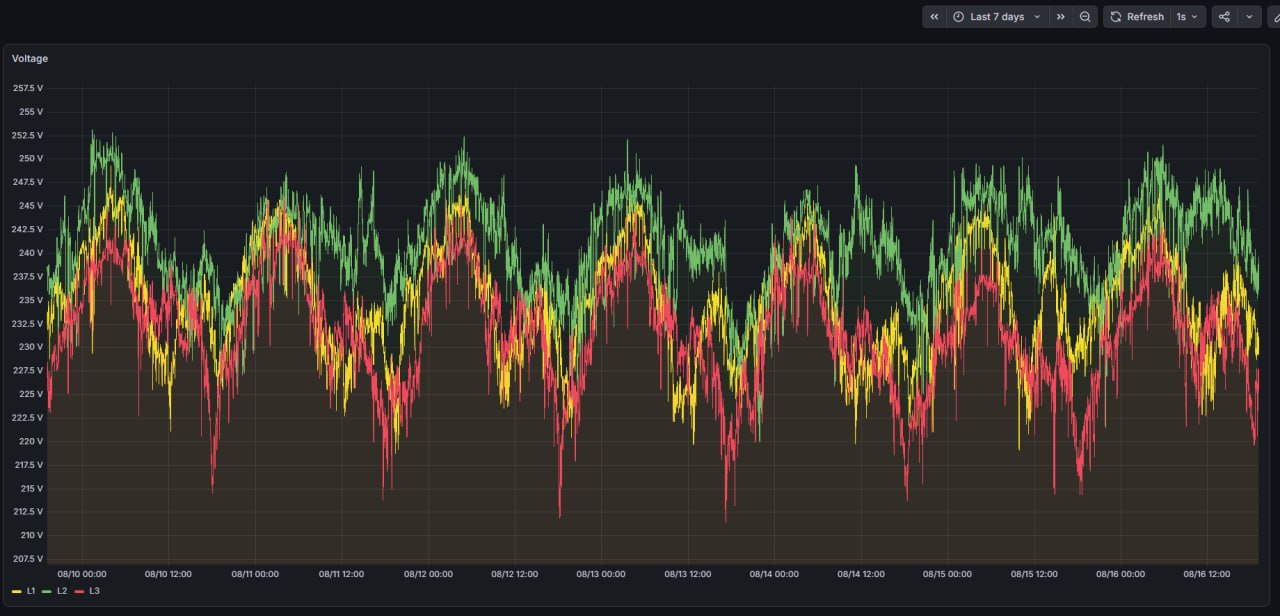
Task: Click the share dashboard icon
Action: [1224, 17]
